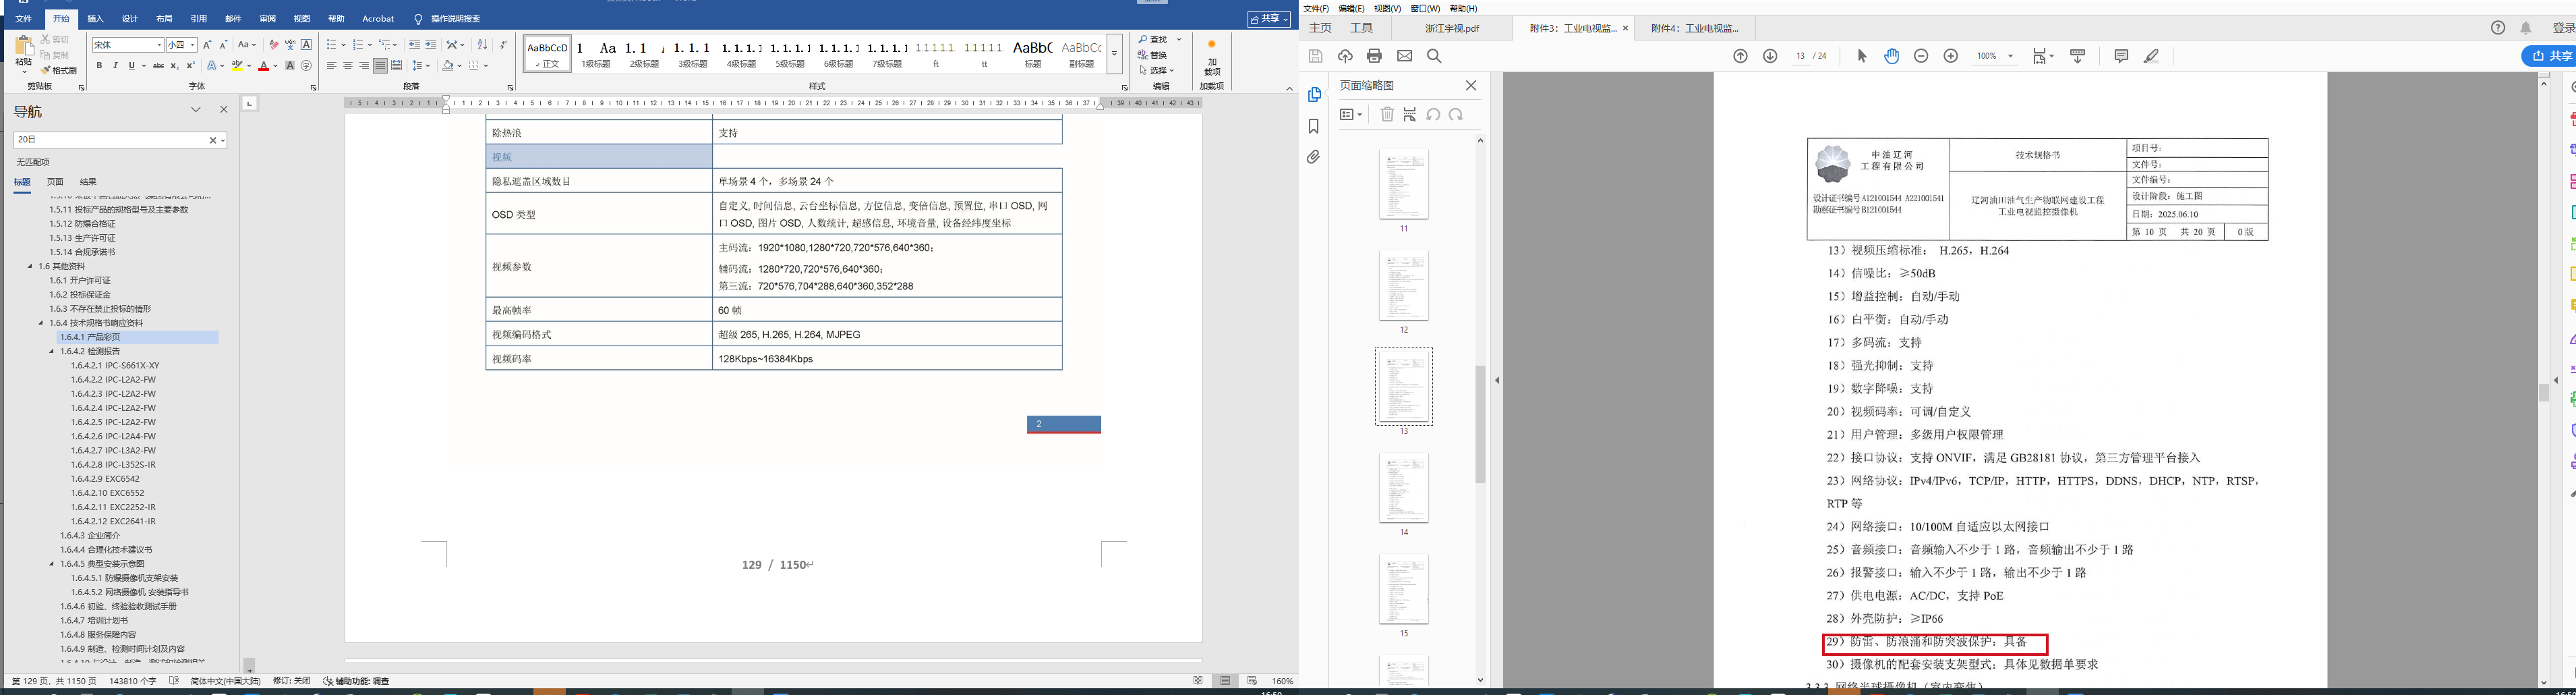Go to previous PDF page with up arrow
2576x695 pixels.
[x=1740, y=56]
